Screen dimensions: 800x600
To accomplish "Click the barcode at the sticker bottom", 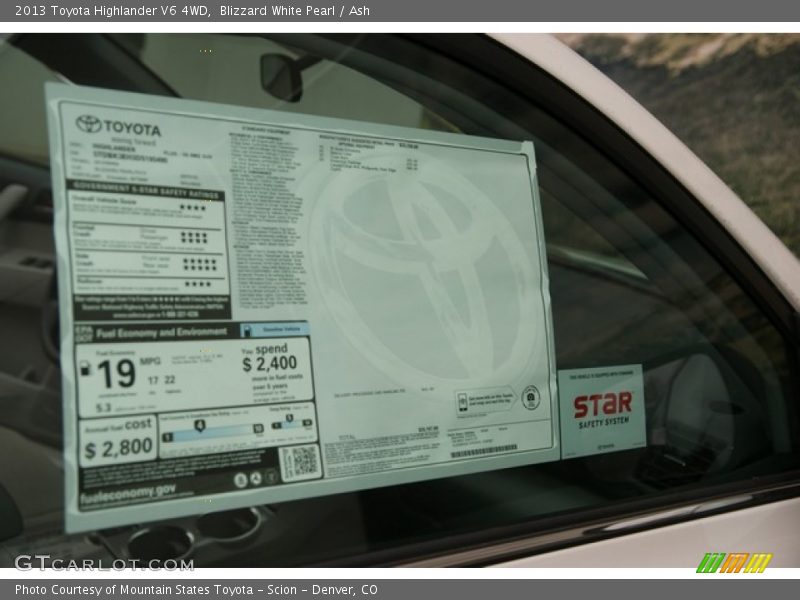I will point(483,452).
